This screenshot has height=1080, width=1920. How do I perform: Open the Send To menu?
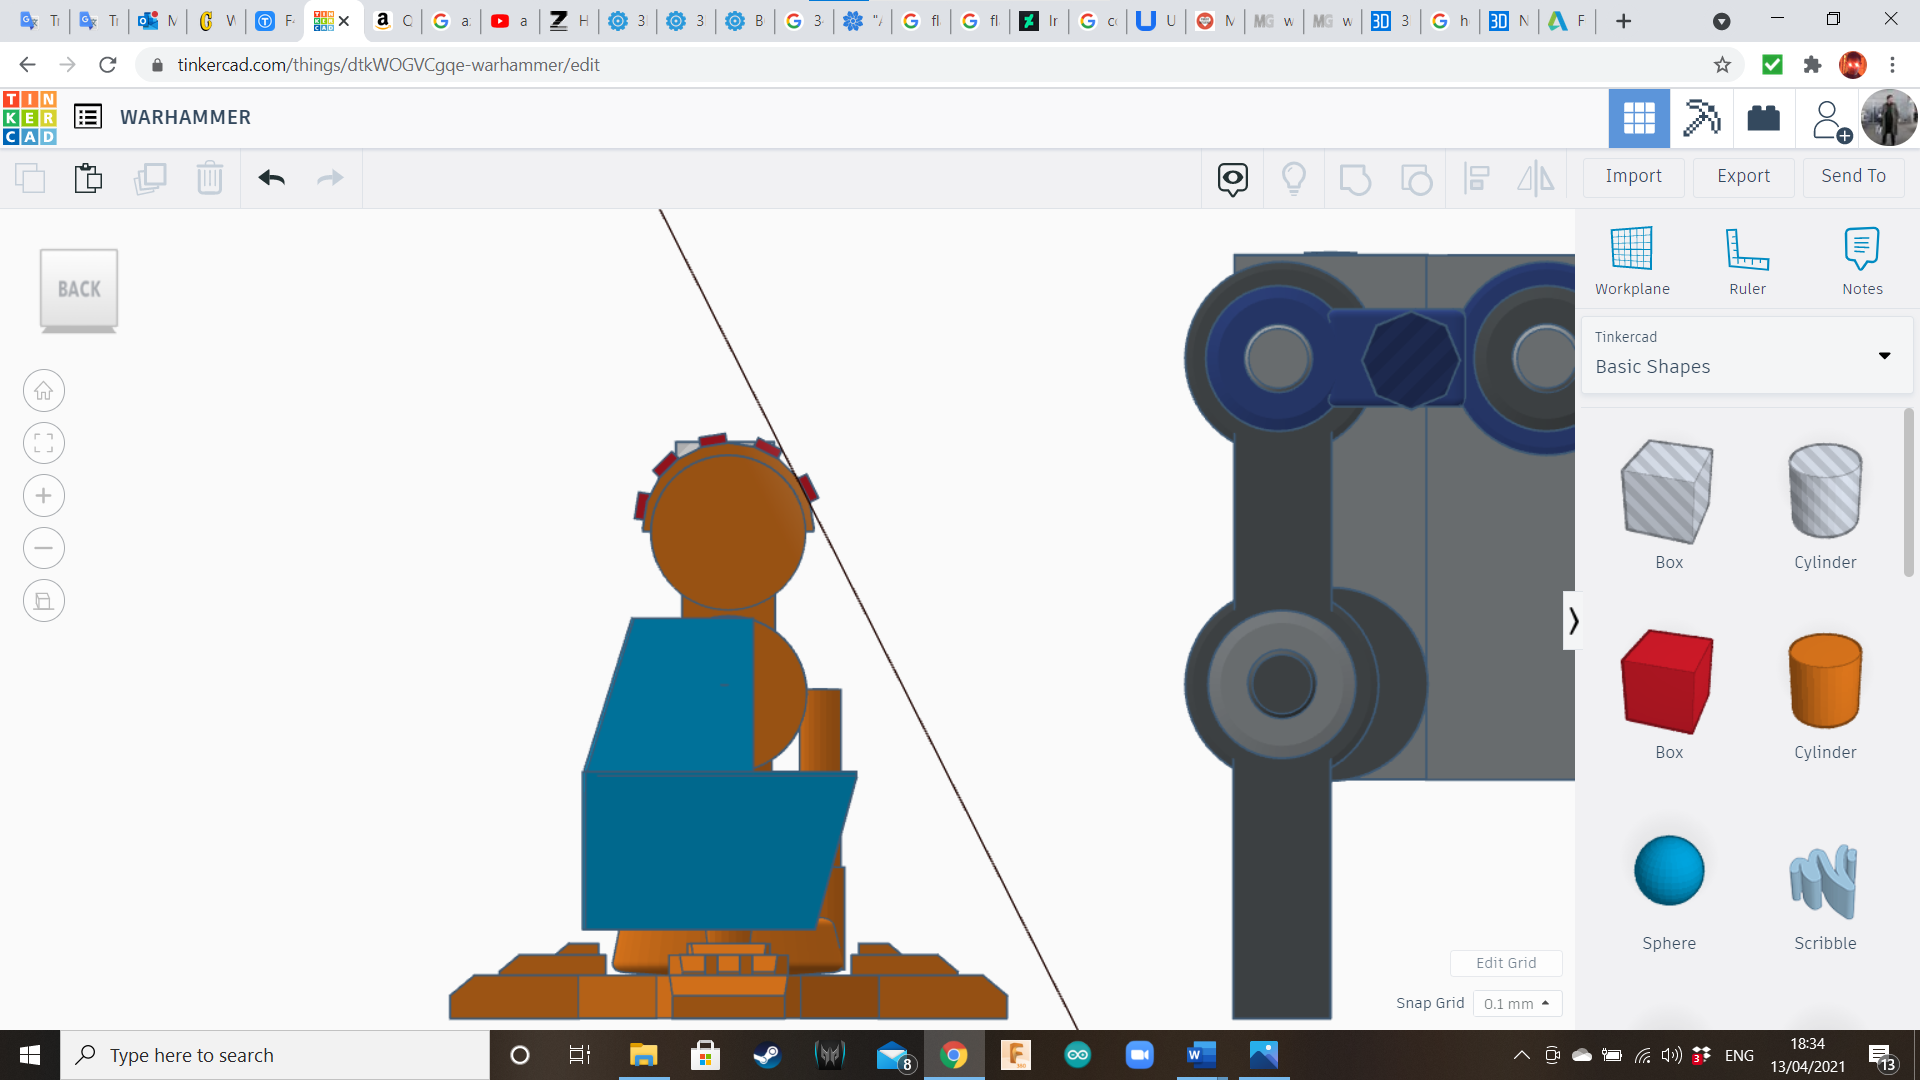point(1853,176)
